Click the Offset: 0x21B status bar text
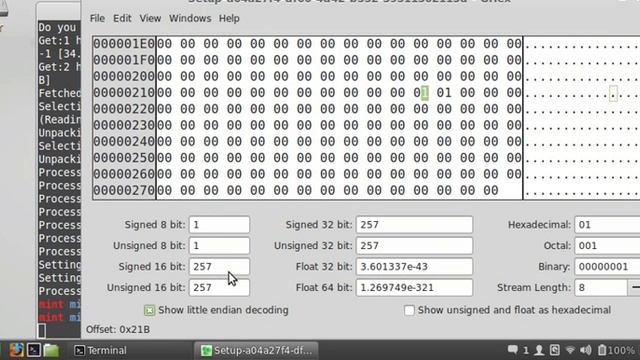The width and height of the screenshot is (640, 360). coord(118,329)
